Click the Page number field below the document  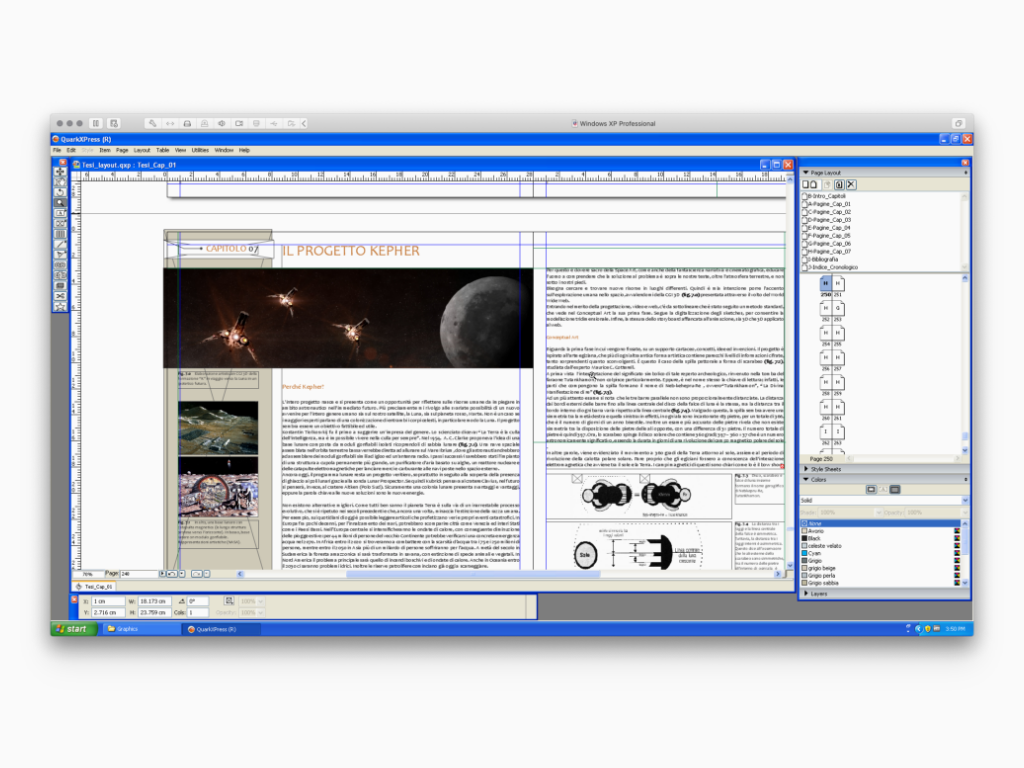click(x=139, y=574)
